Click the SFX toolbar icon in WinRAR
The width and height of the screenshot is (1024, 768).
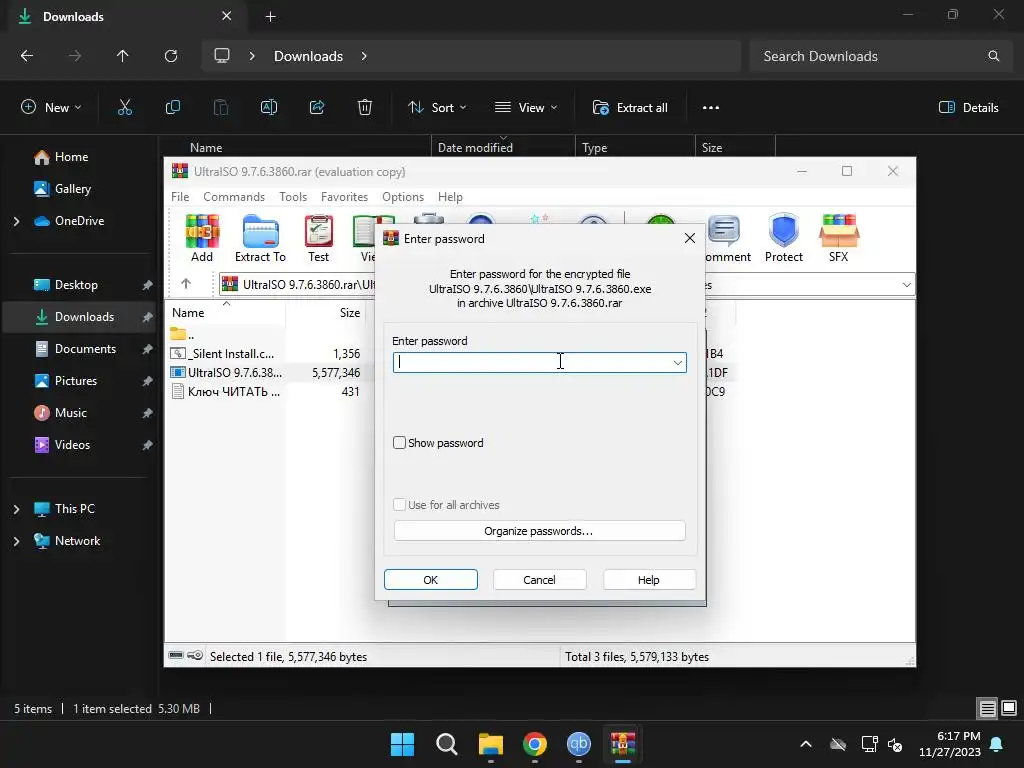(839, 238)
